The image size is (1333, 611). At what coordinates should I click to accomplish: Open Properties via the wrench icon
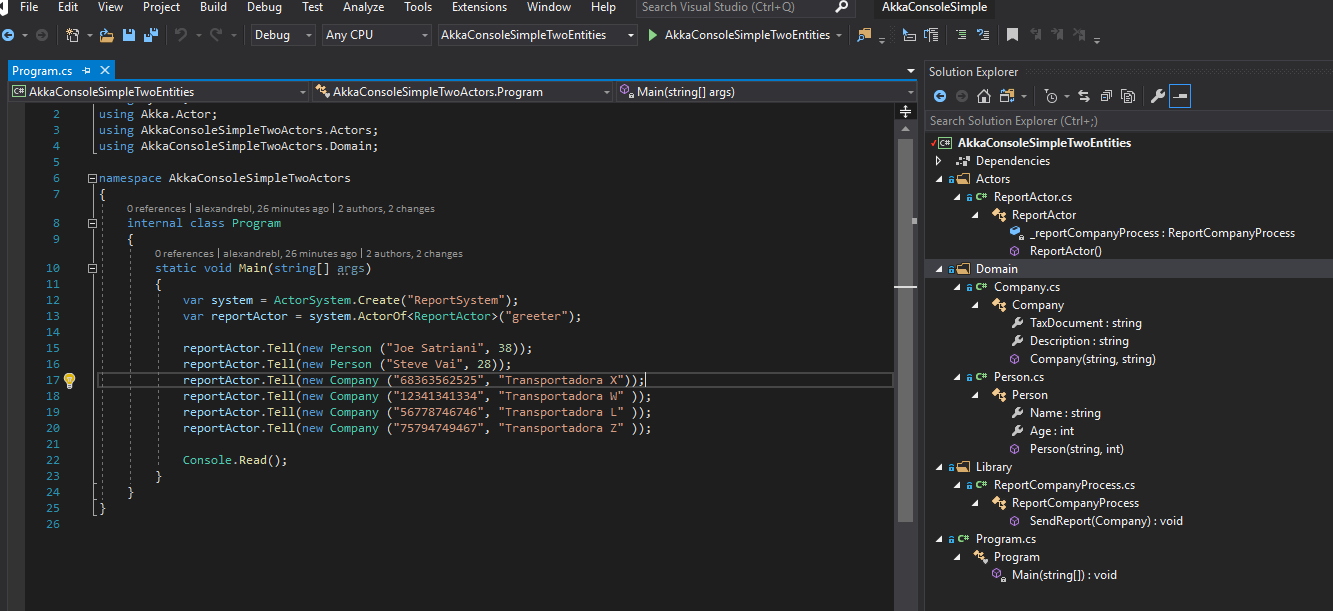pyautogui.click(x=1157, y=96)
